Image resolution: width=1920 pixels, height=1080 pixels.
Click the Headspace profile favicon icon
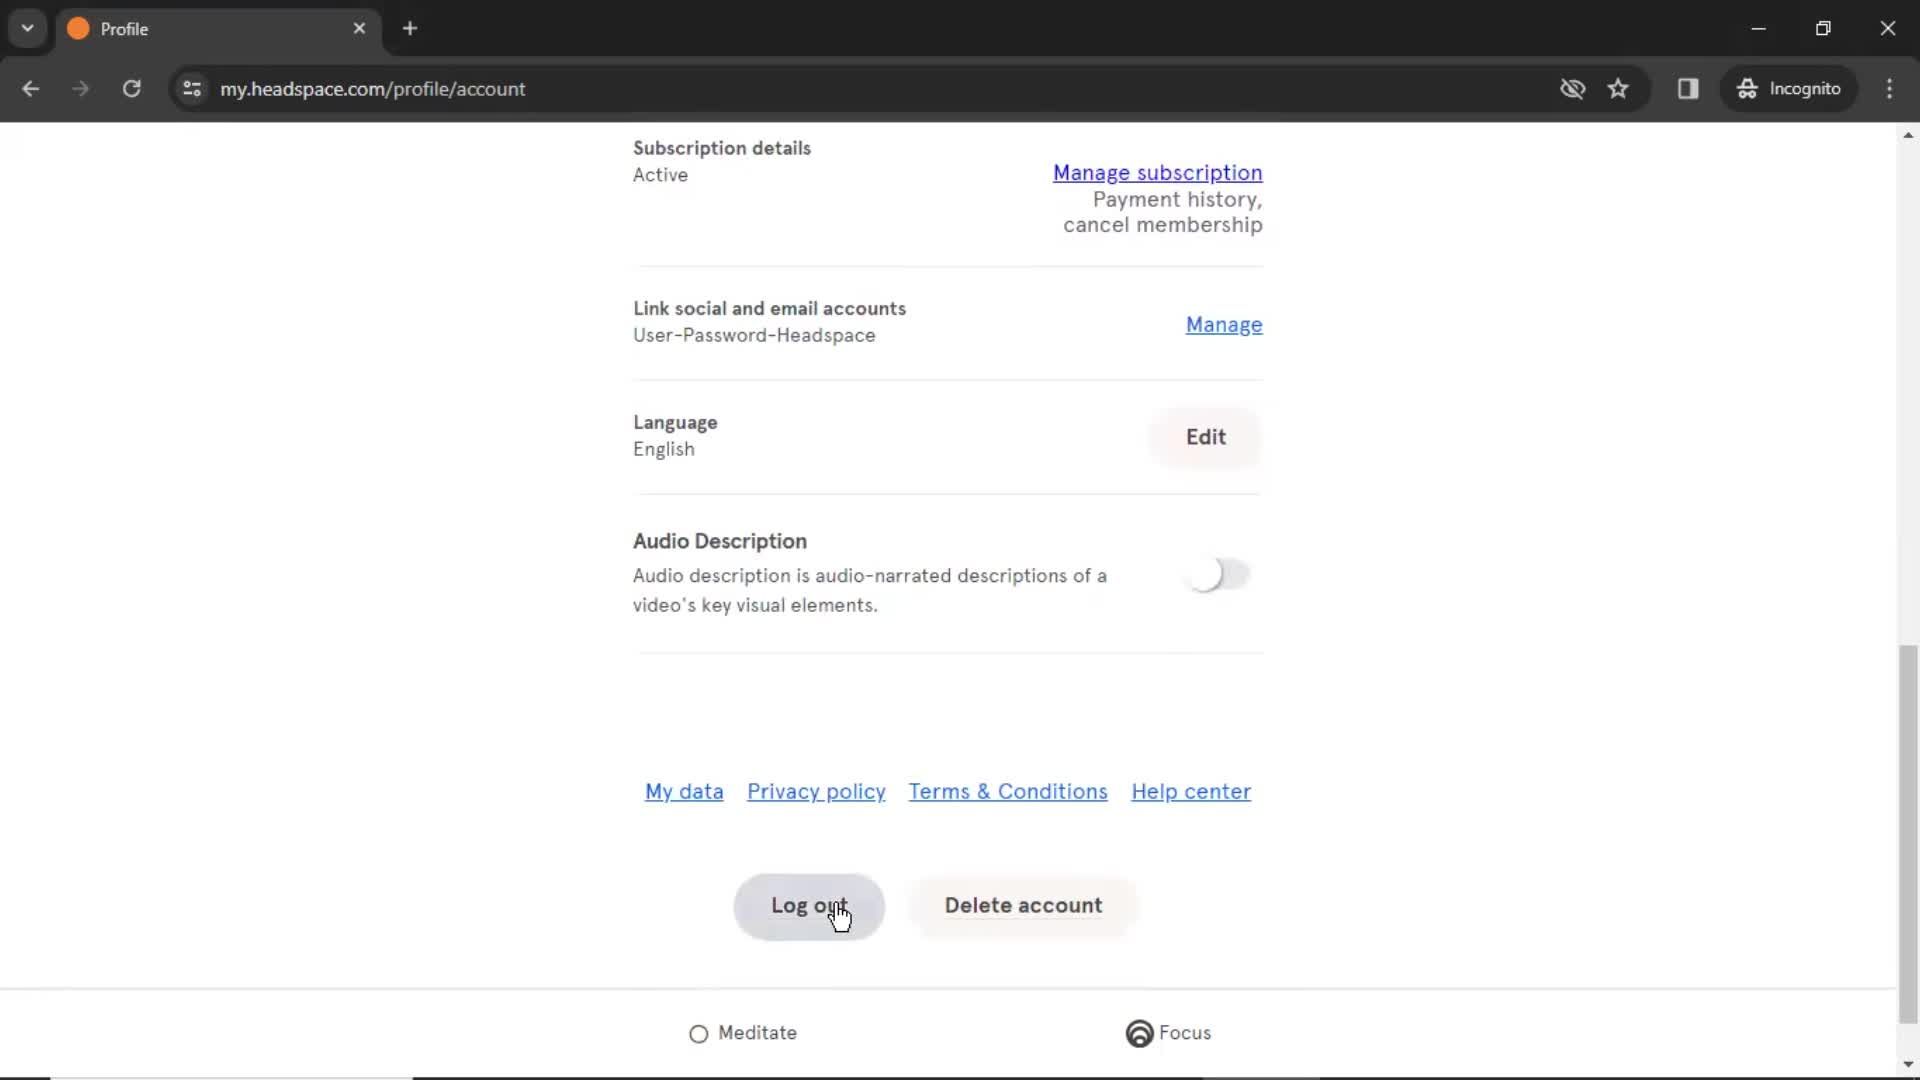click(x=76, y=28)
